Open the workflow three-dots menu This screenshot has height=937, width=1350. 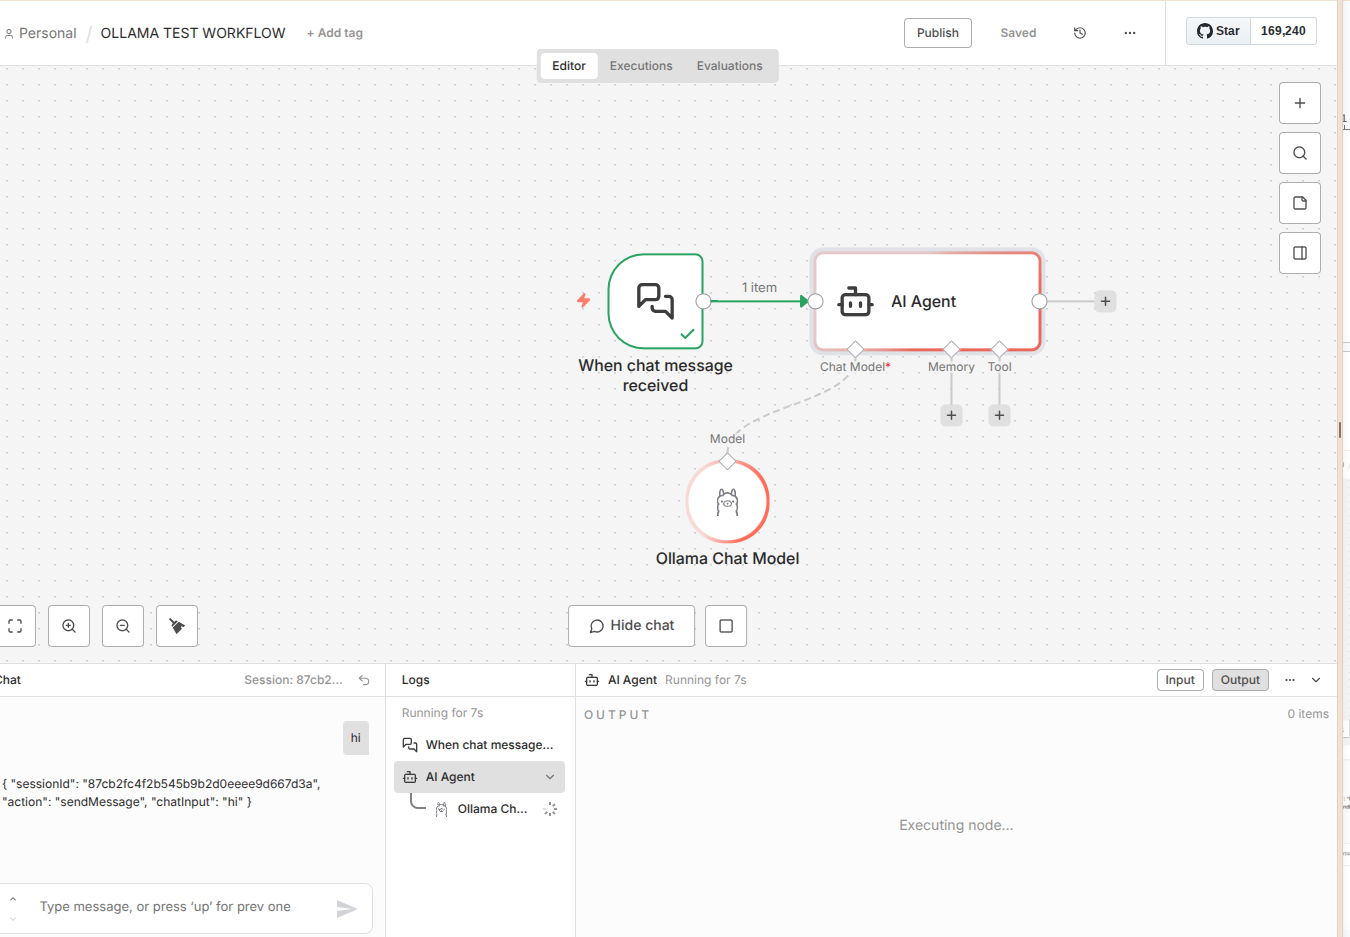pos(1129,33)
